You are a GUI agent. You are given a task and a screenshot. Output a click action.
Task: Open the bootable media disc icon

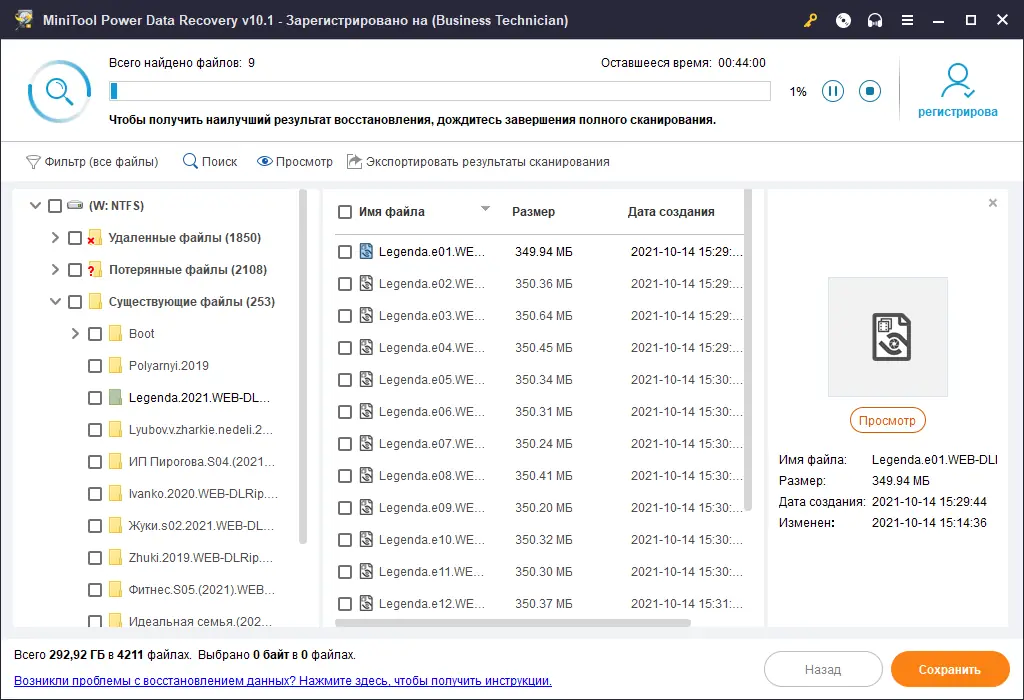pos(843,20)
